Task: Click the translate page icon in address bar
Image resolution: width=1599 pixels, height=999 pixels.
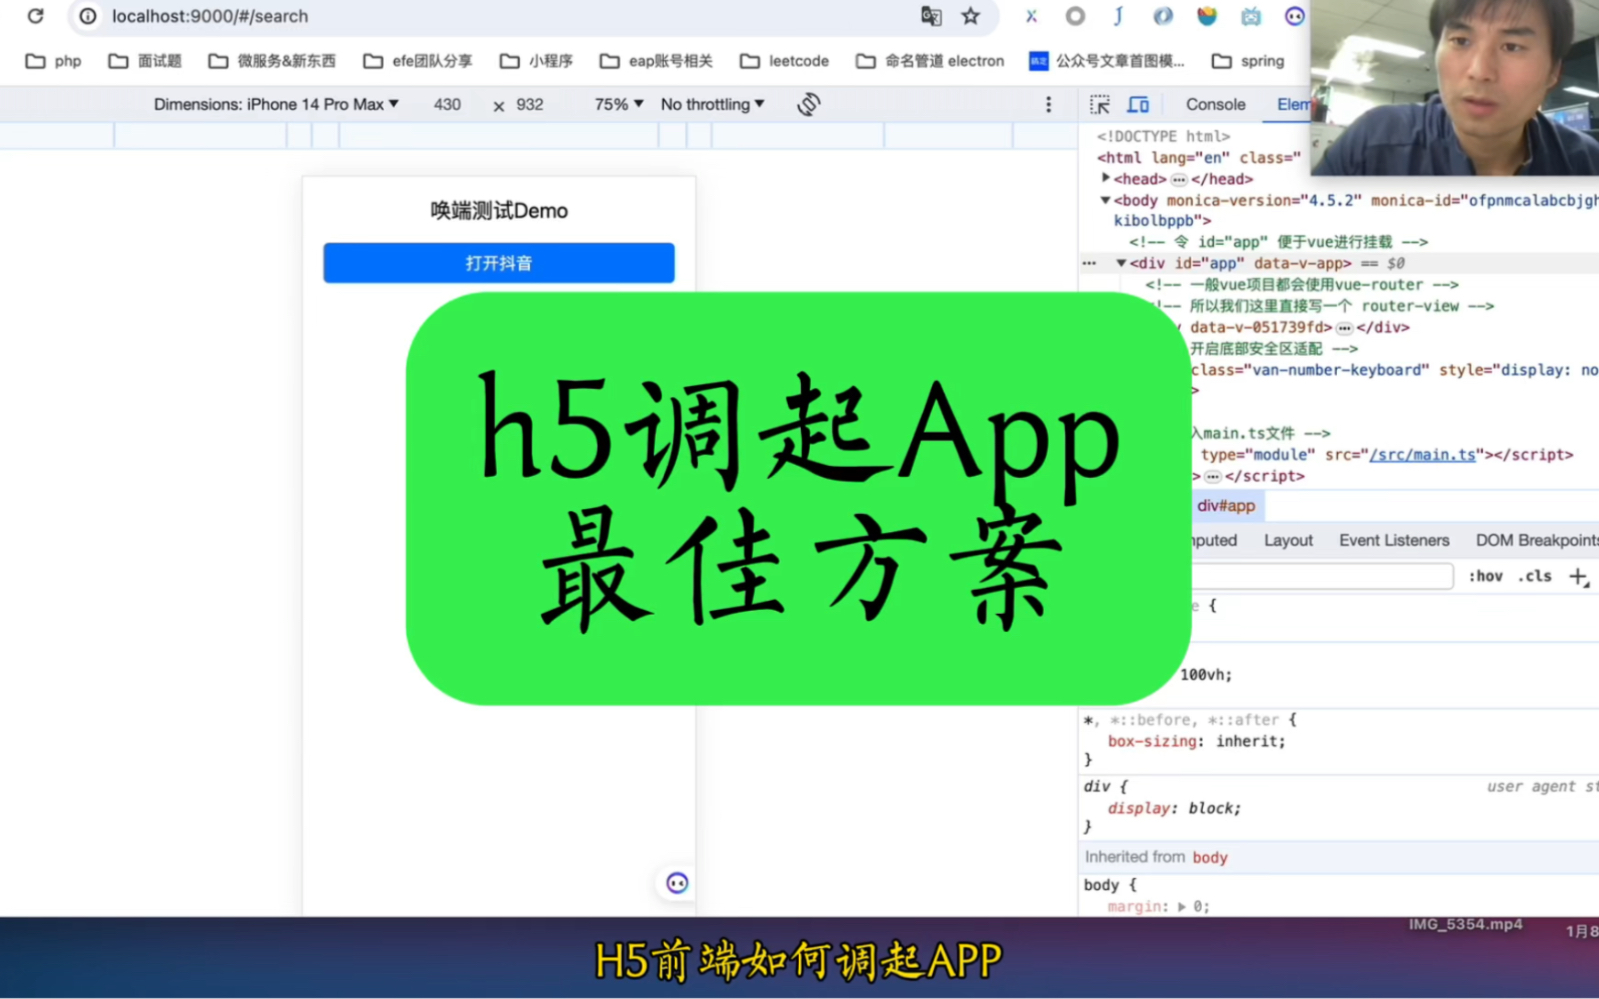Action: pyautogui.click(x=931, y=16)
